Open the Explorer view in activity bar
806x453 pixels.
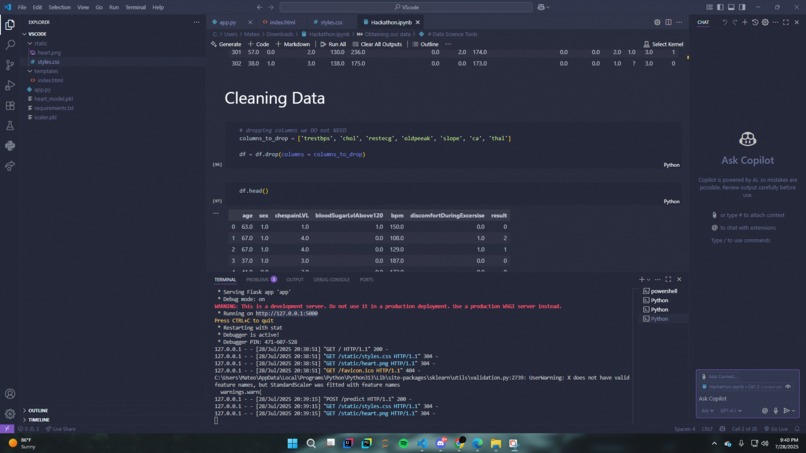coord(10,25)
